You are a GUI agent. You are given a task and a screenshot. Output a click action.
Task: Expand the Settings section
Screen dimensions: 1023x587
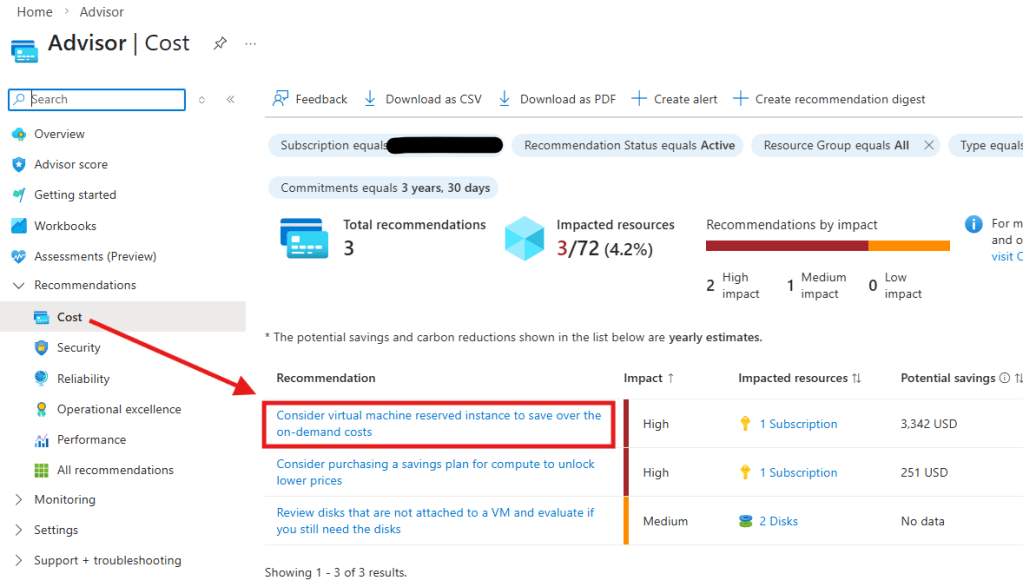(x=18, y=530)
